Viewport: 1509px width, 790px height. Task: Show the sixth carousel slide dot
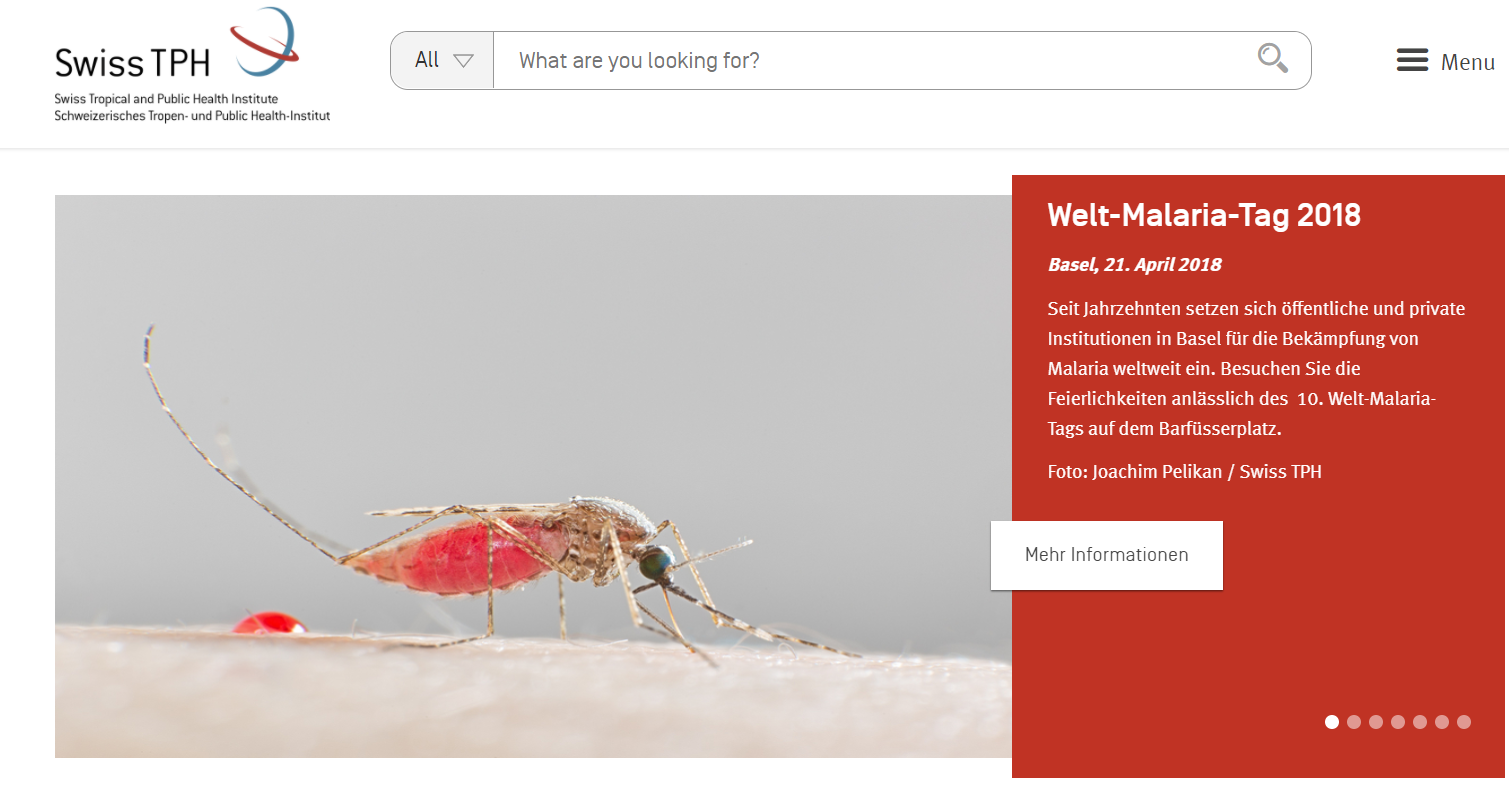point(1442,722)
